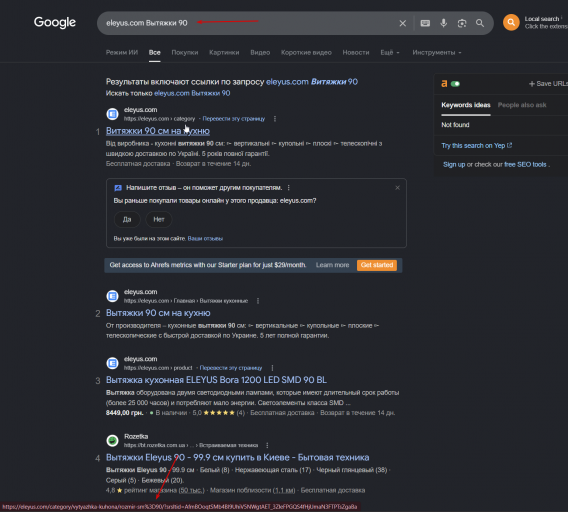Open result Витяжки 90 см на кухню
The width and height of the screenshot is (568, 512).
(x=158, y=131)
